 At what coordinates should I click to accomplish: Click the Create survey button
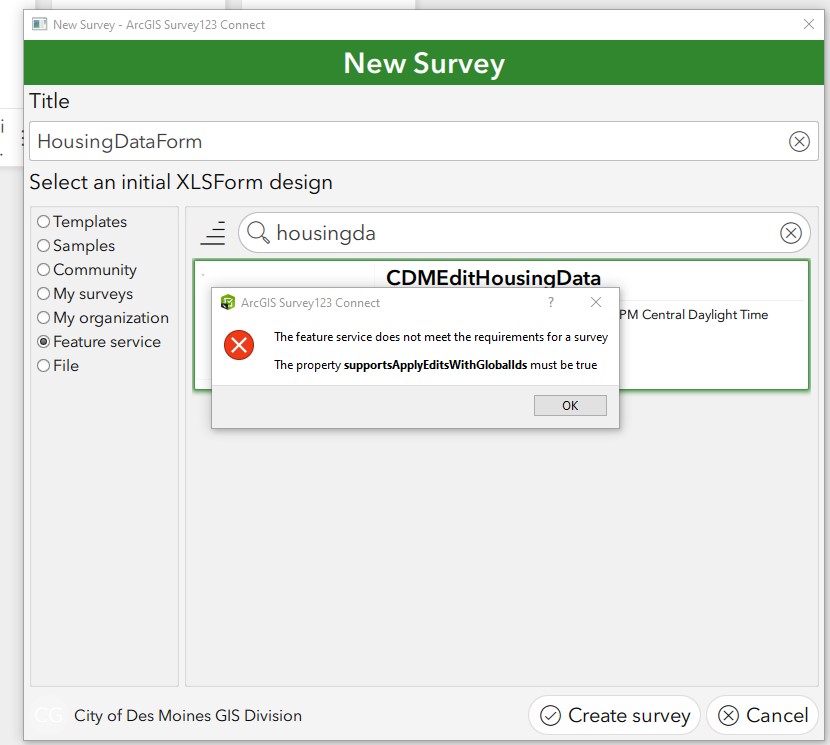[x=614, y=715]
